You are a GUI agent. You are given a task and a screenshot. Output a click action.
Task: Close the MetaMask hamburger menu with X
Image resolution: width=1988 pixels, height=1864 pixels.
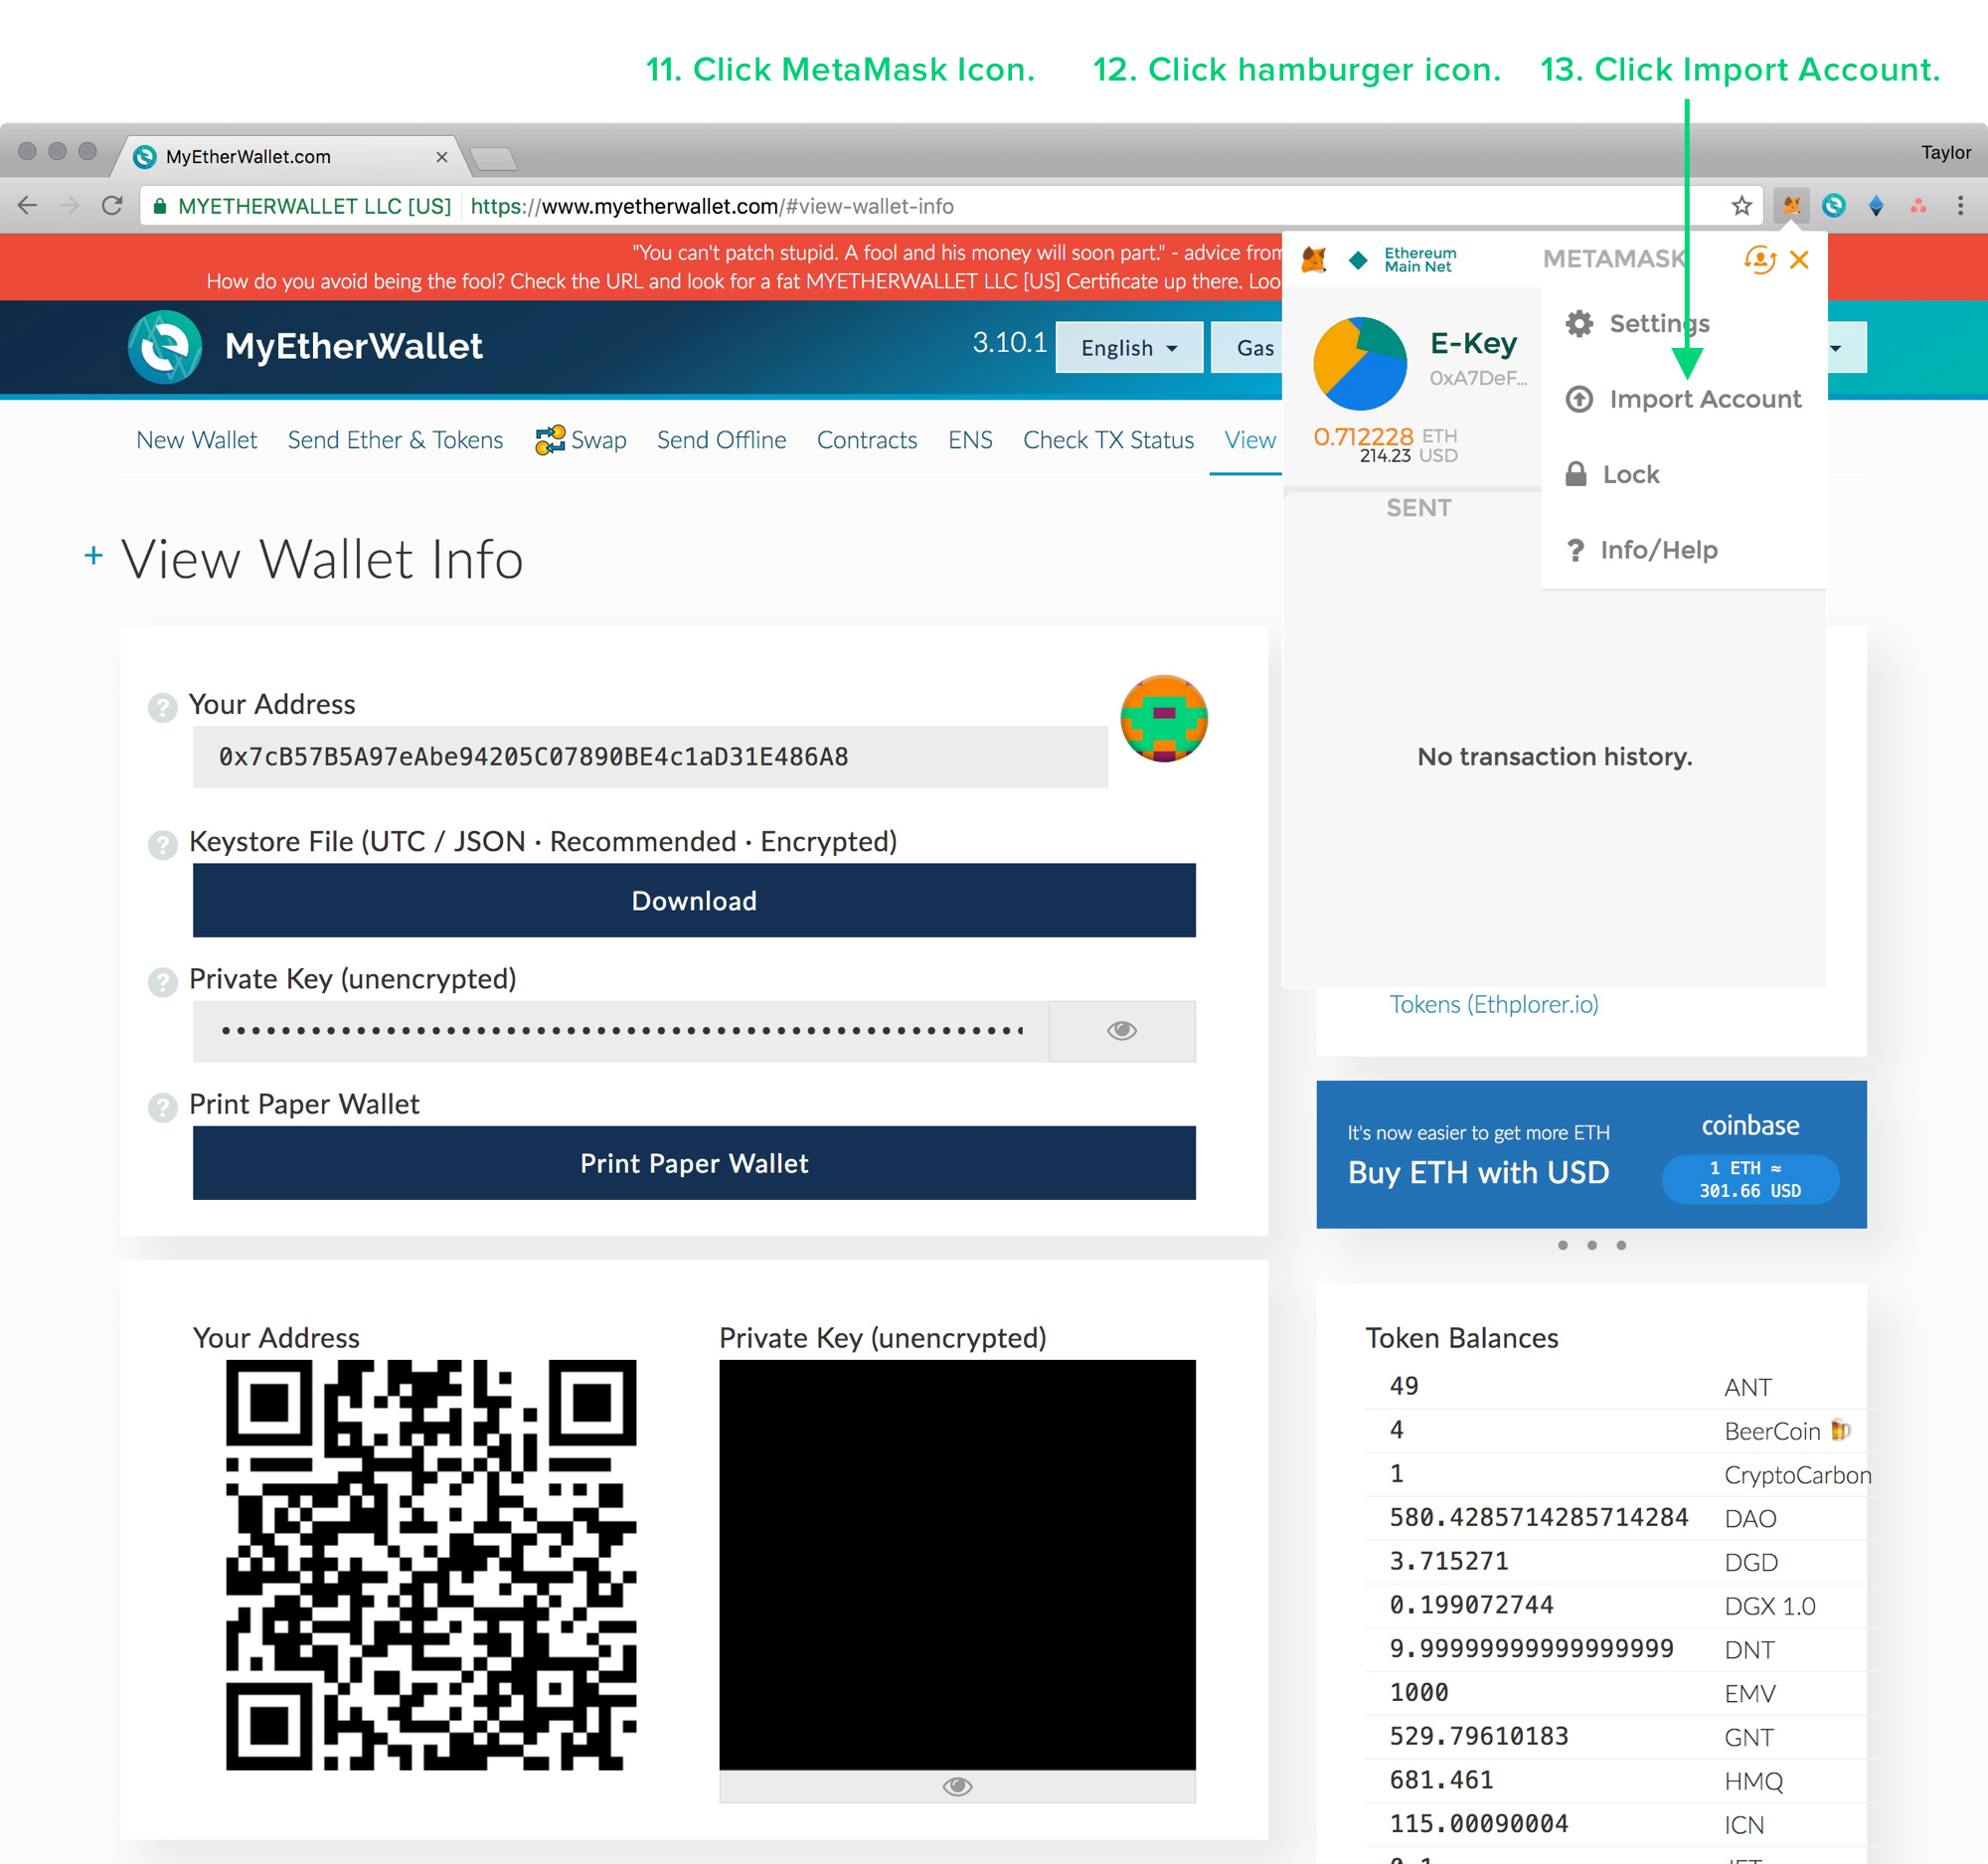pyautogui.click(x=1799, y=260)
